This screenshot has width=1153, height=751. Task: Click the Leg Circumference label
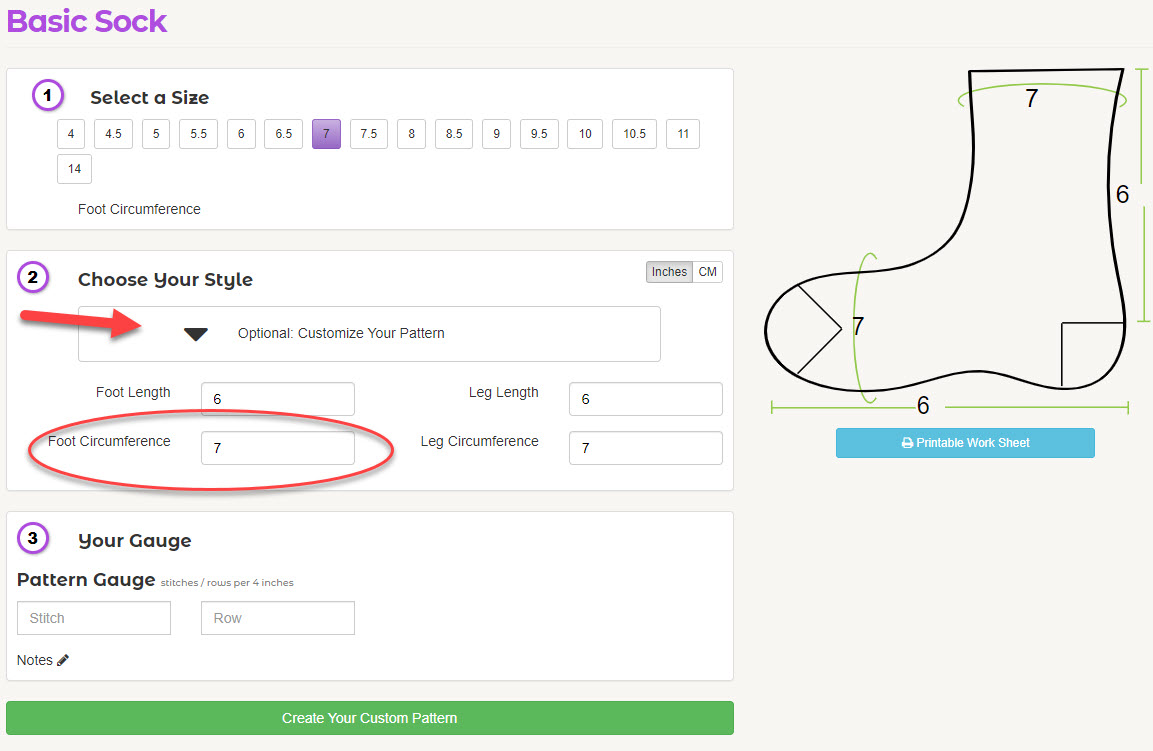click(479, 441)
